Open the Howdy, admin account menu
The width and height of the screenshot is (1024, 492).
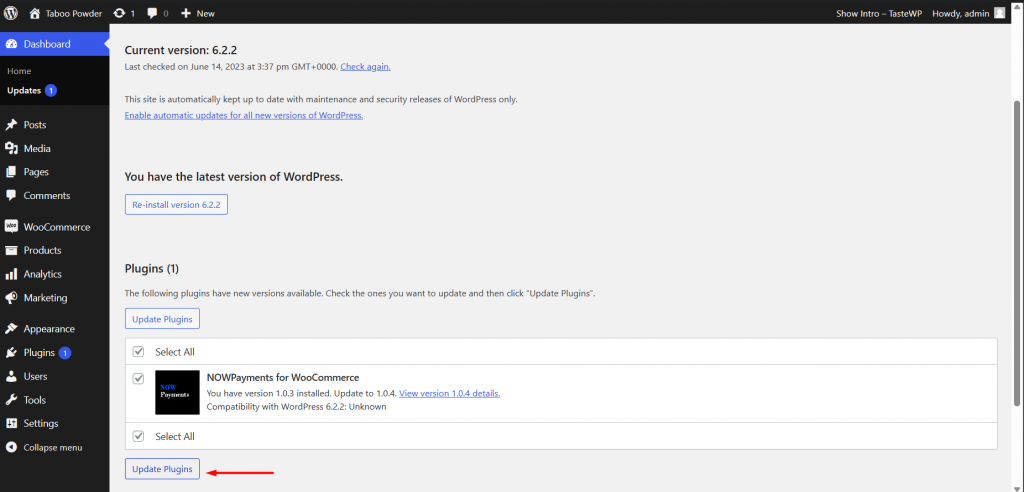968,13
